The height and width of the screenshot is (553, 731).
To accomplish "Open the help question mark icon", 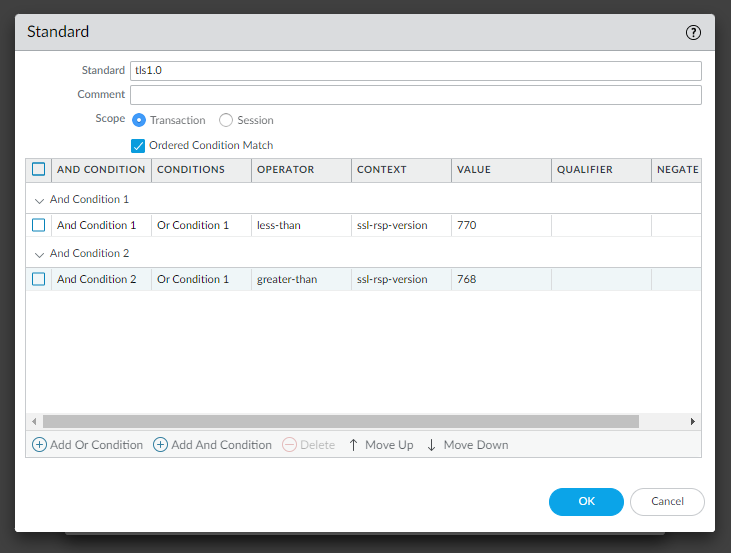I will [693, 32].
